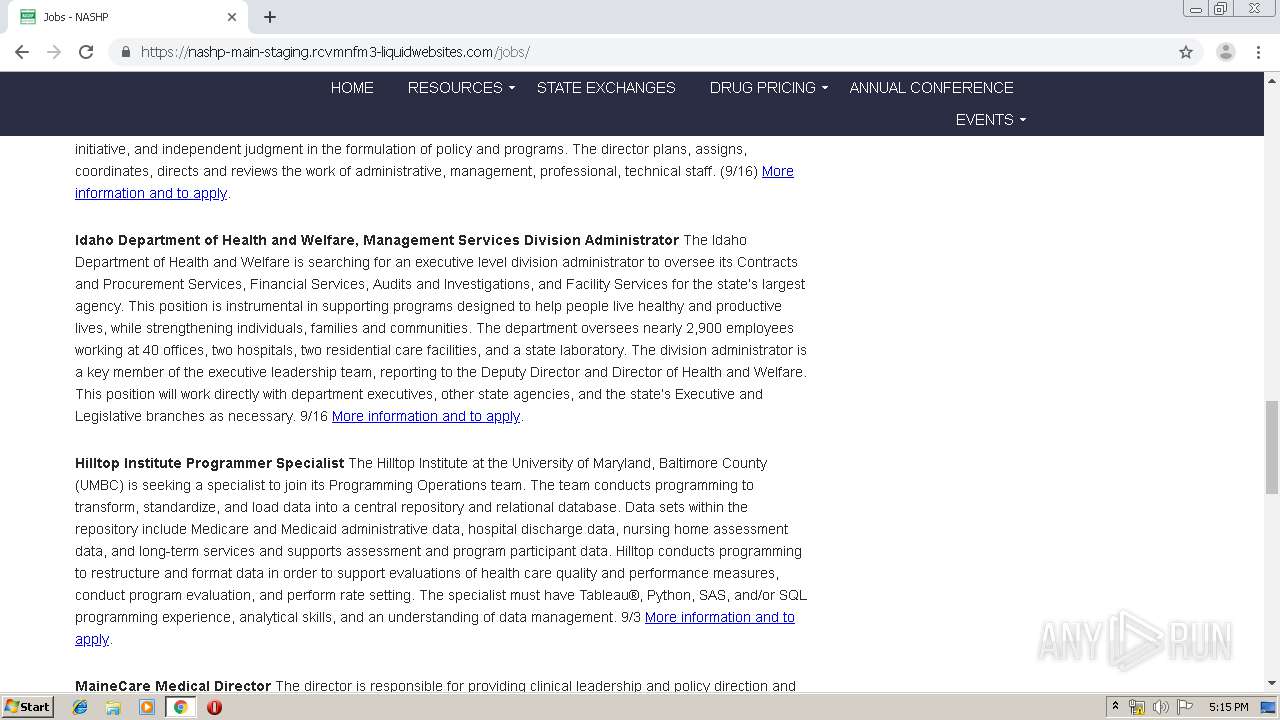Click the page vertical scrollbar thumb
The image size is (1280, 720).
click(1271, 446)
